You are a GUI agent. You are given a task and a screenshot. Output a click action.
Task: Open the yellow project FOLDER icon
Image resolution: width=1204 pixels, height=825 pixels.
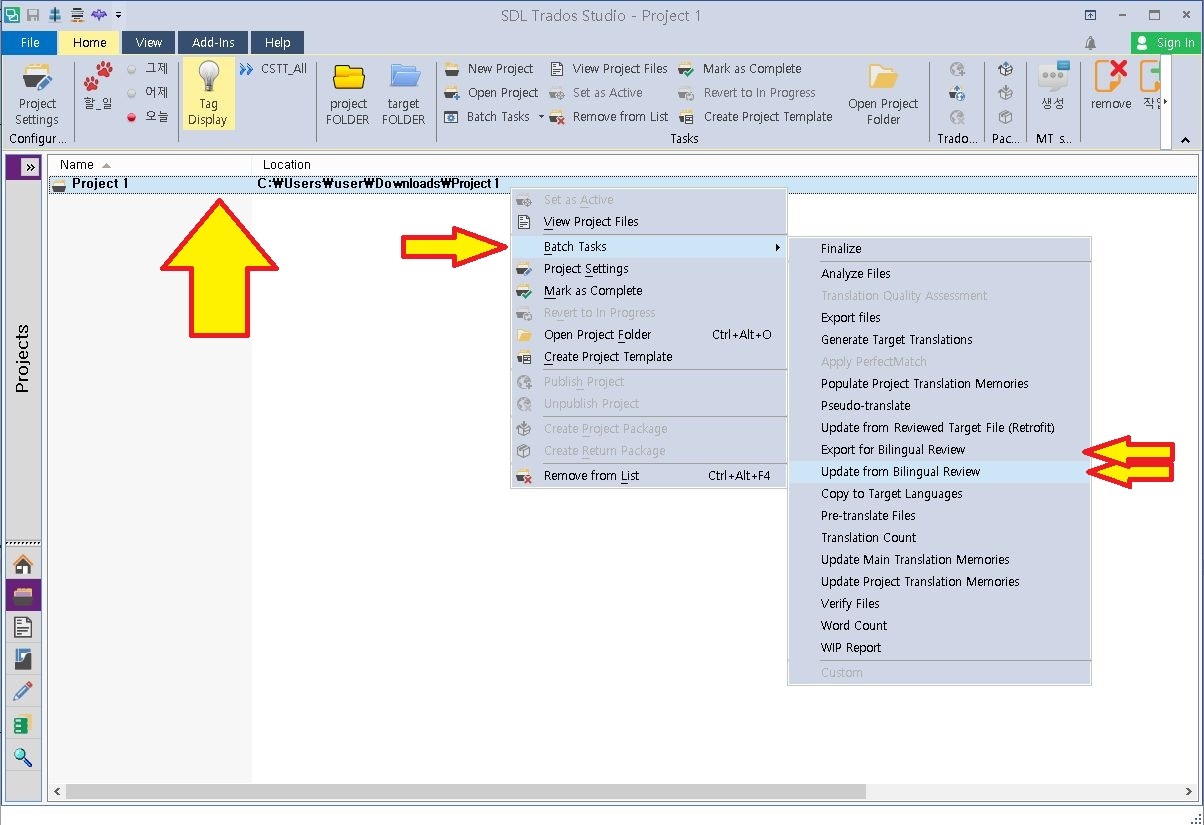tap(348, 94)
